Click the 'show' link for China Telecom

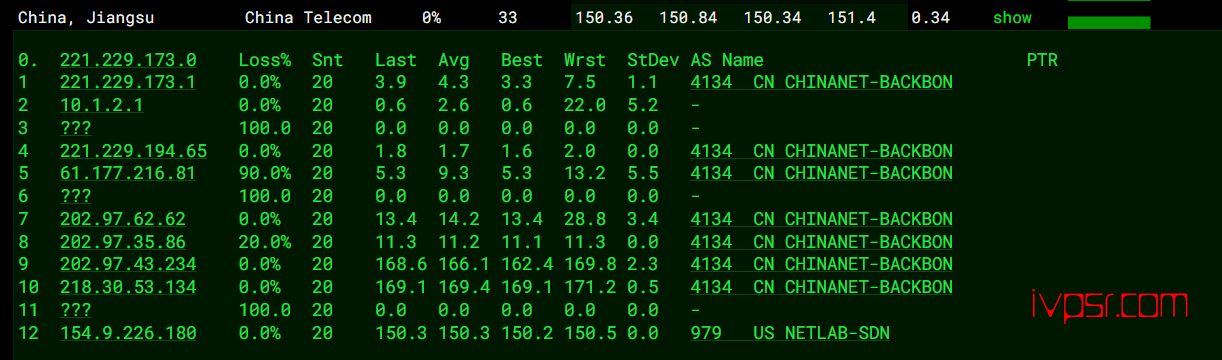click(x=1012, y=18)
